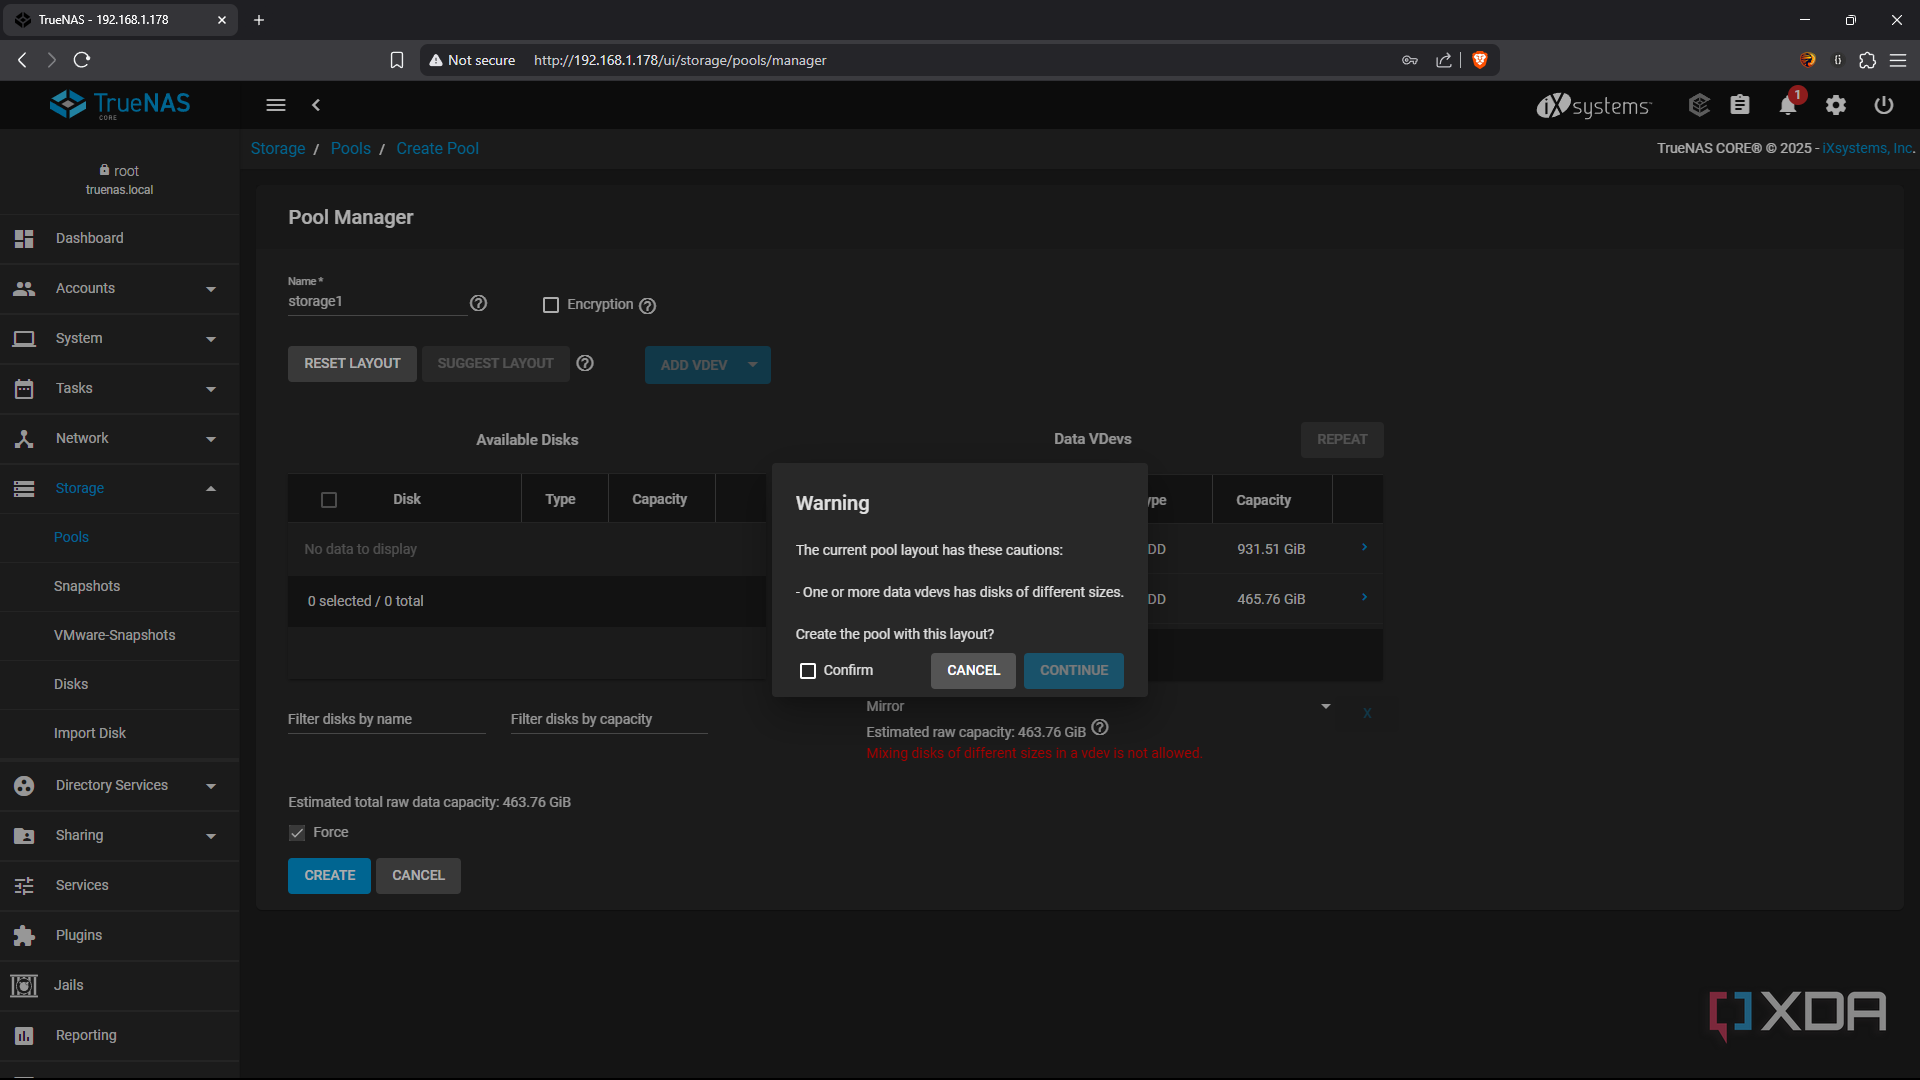This screenshot has width=1920, height=1080.
Task: Open Import Disk page
Action: coord(120,734)
